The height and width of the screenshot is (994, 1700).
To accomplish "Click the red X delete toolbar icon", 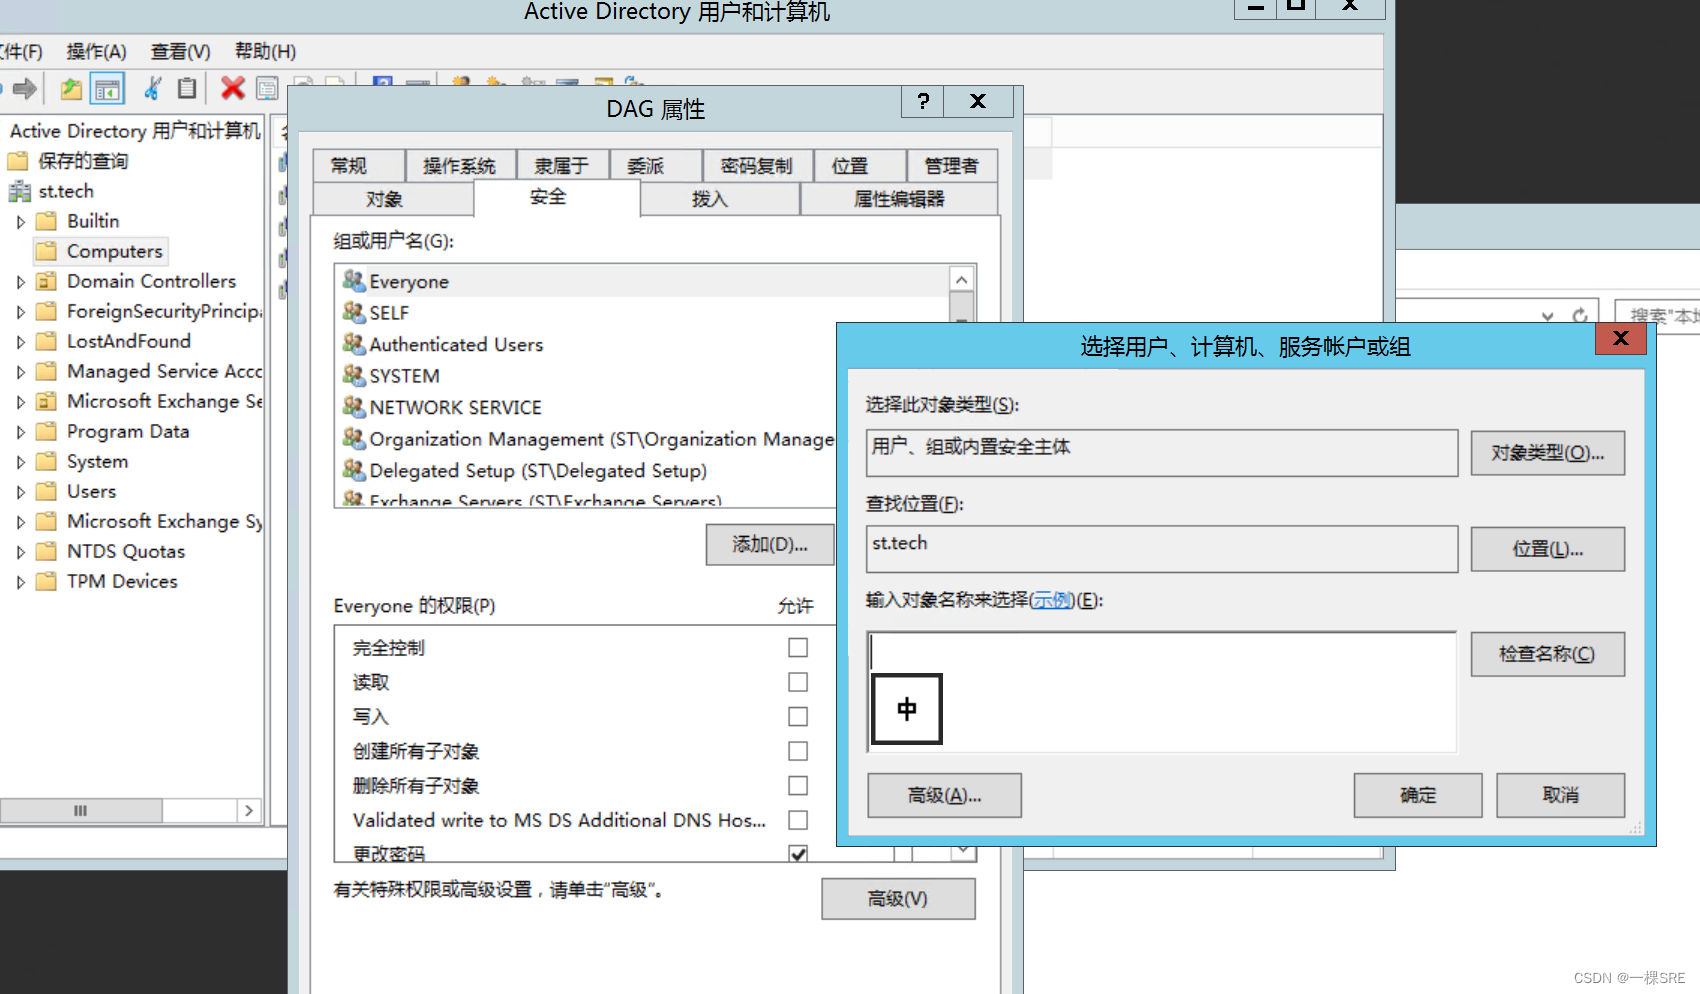I will (232, 88).
